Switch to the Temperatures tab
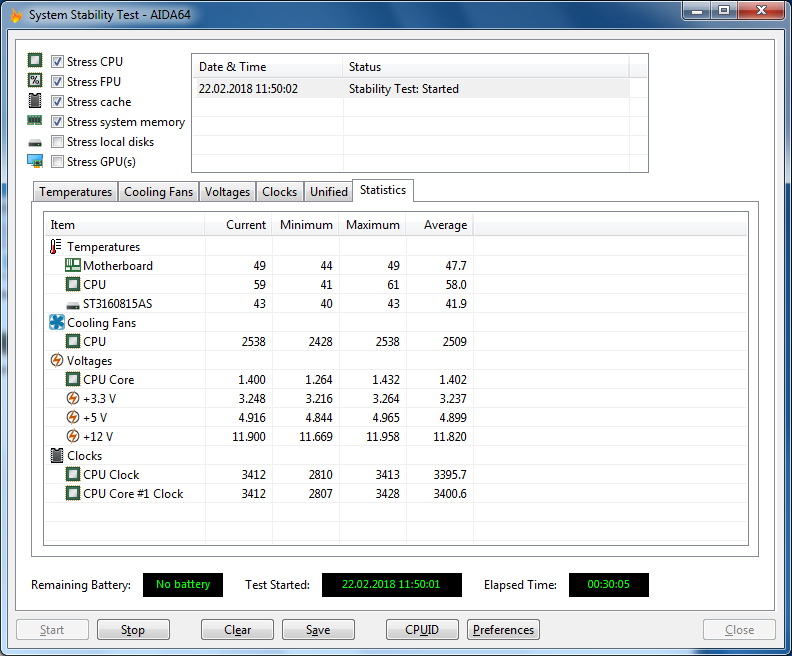This screenshot has height=656, width=792. (x=76, y=192)
